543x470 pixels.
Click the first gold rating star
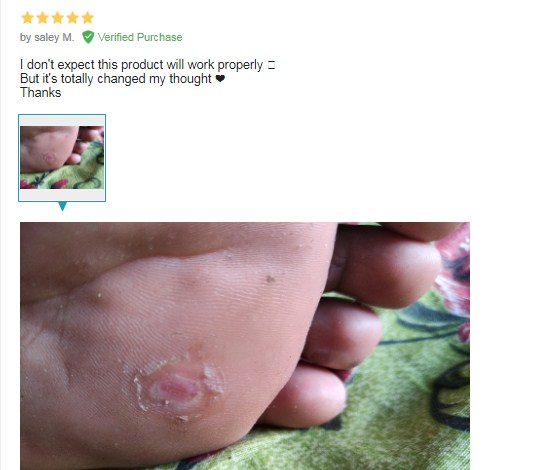click(27, 18)
